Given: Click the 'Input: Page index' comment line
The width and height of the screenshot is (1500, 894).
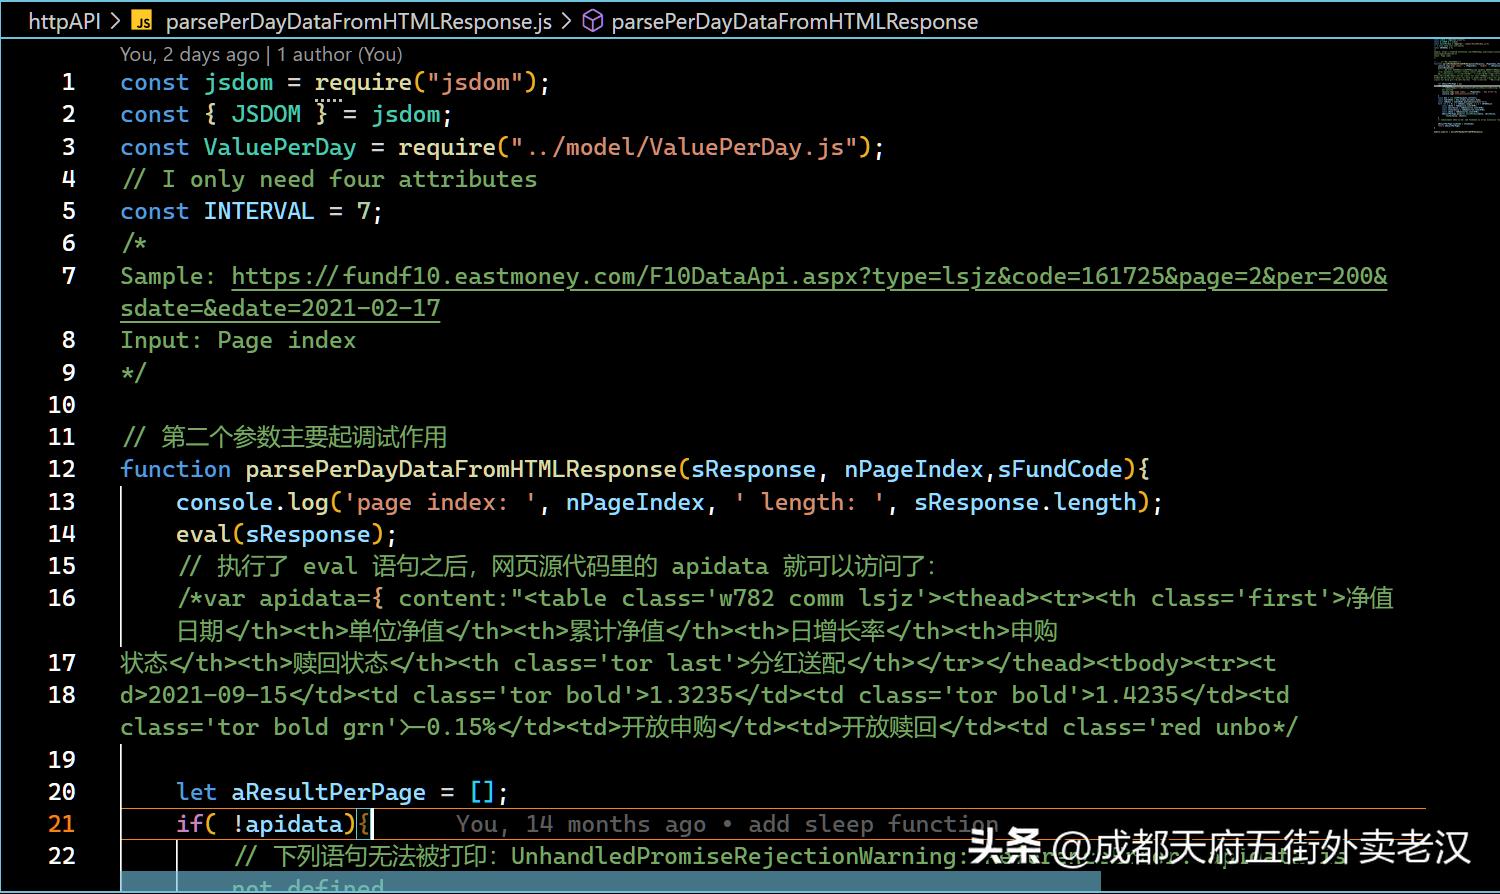Looking at the screenshot, I should tap(238, 340).
